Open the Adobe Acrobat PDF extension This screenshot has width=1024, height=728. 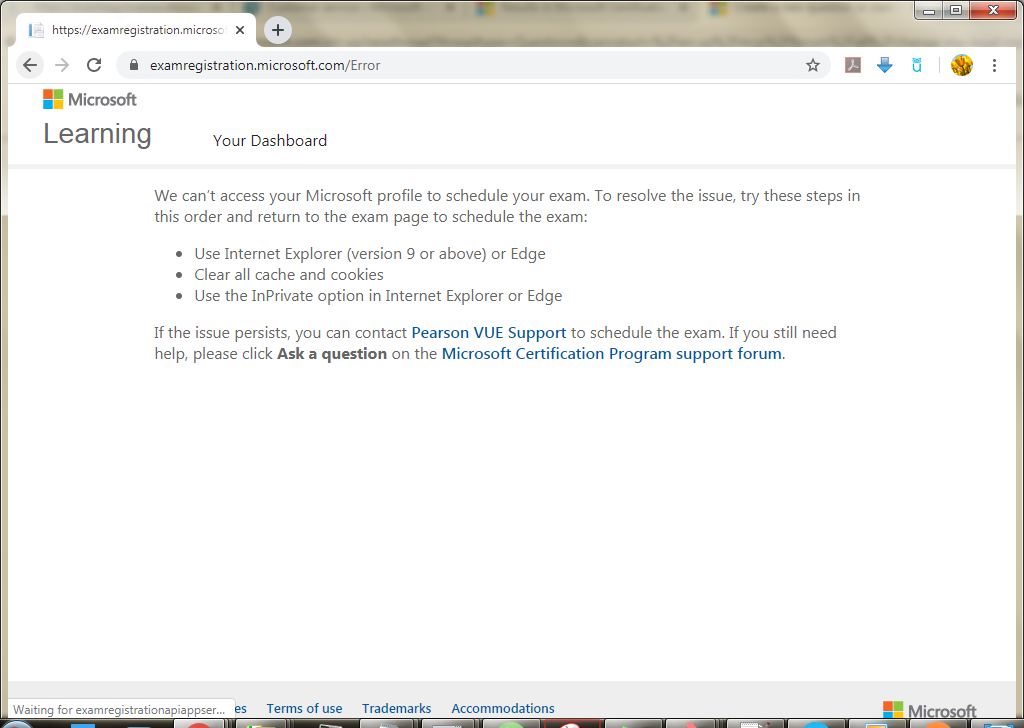click(x=852, y=65)
